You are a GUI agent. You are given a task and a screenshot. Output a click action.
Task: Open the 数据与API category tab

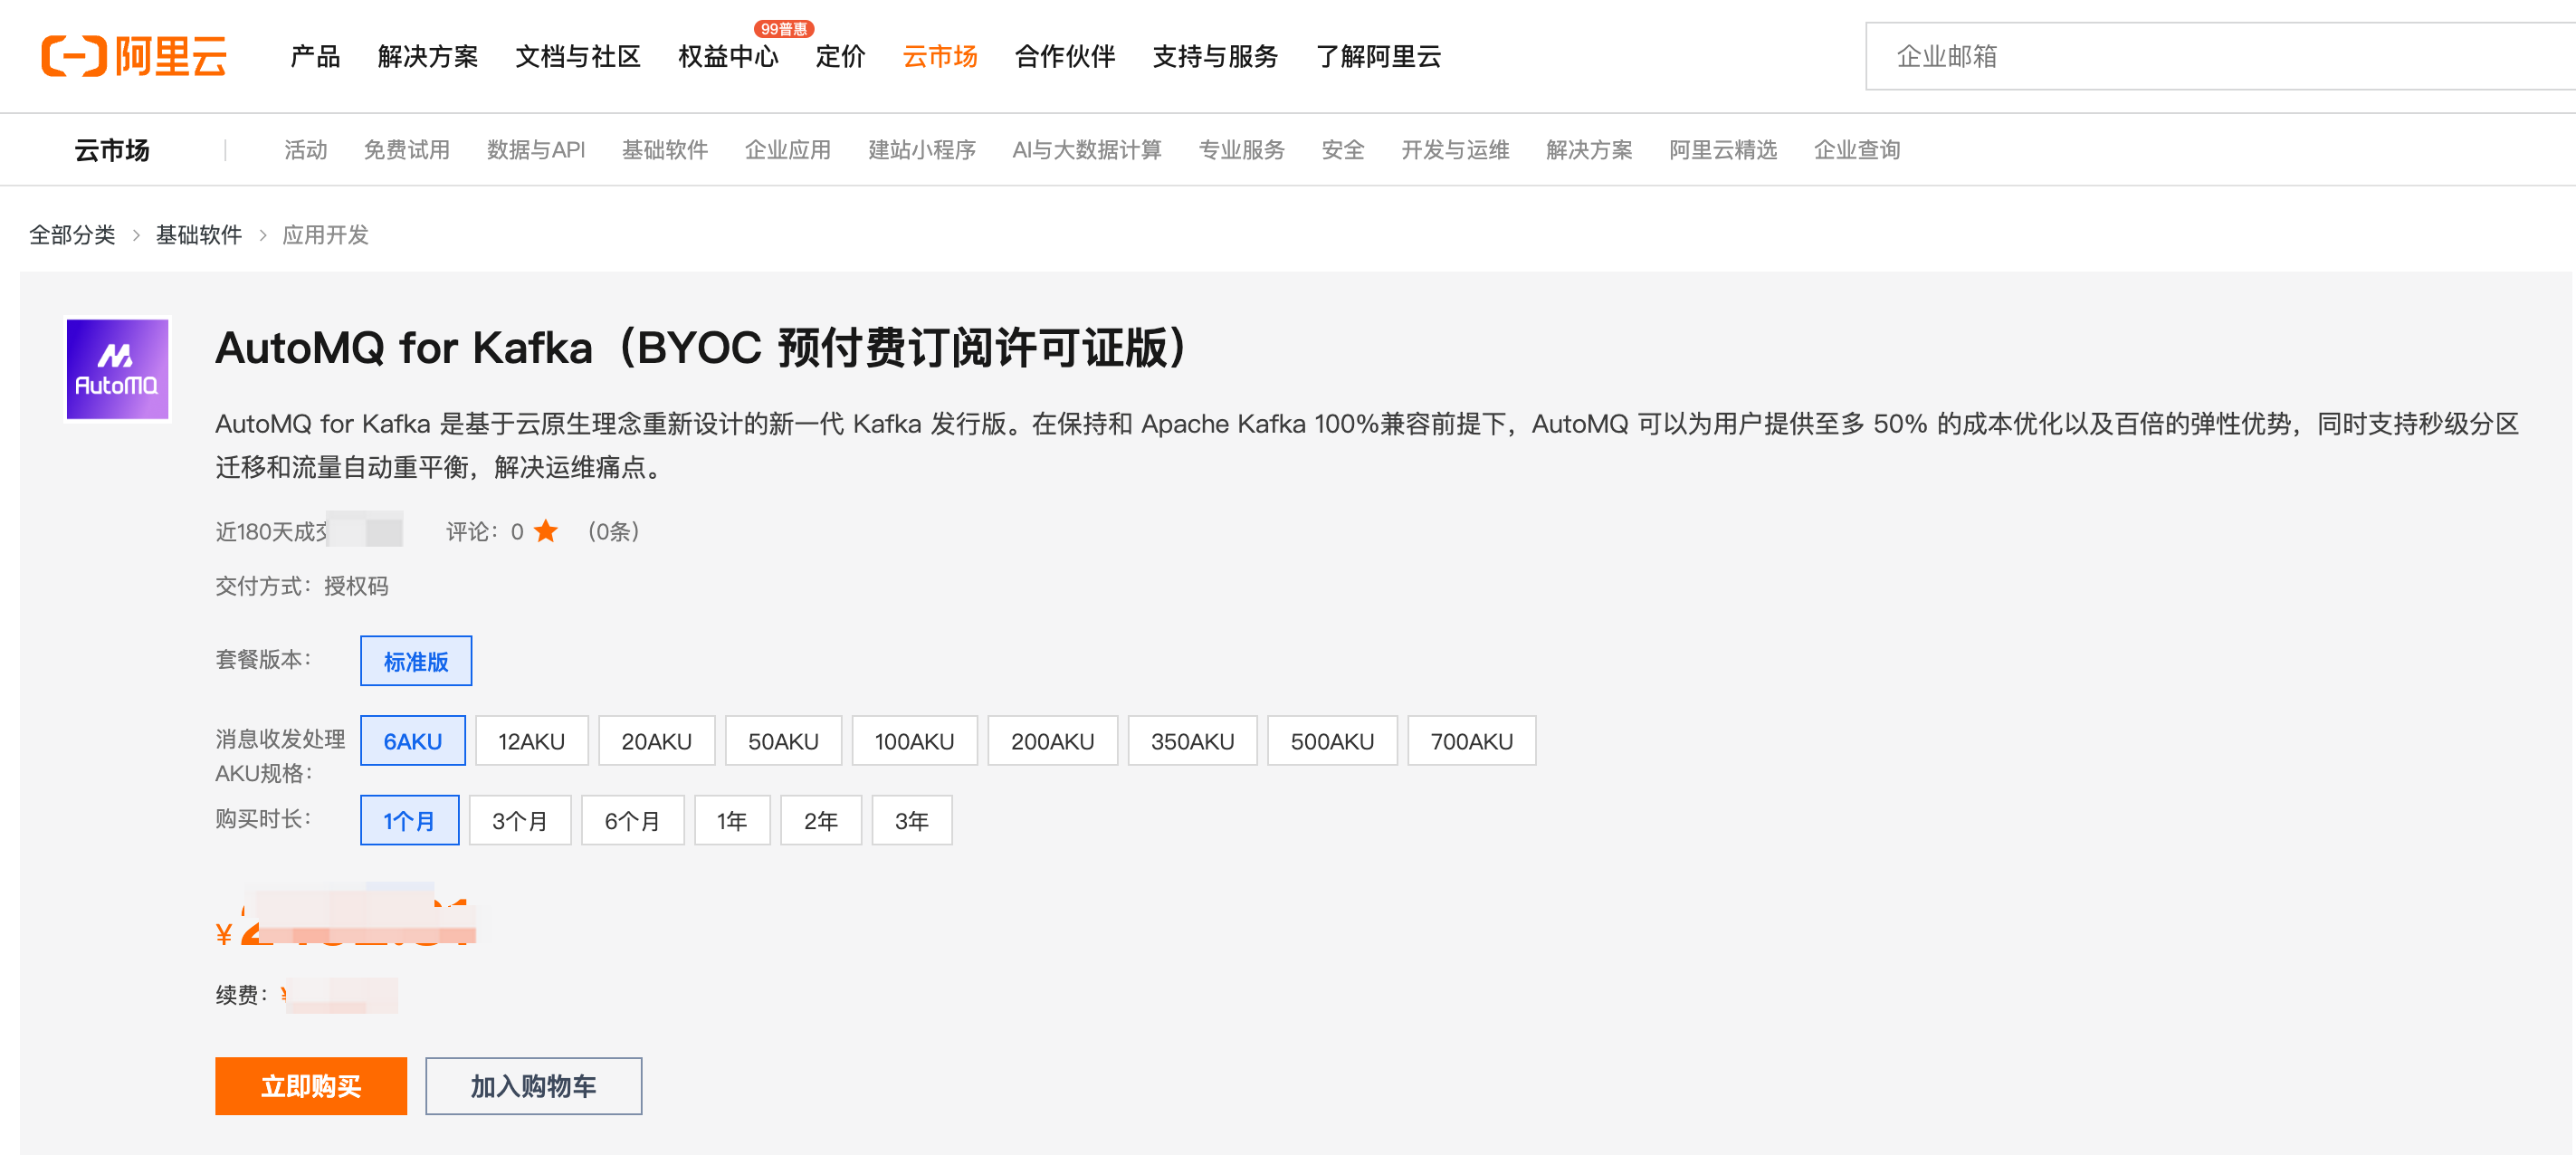click(x=535, y=150)
